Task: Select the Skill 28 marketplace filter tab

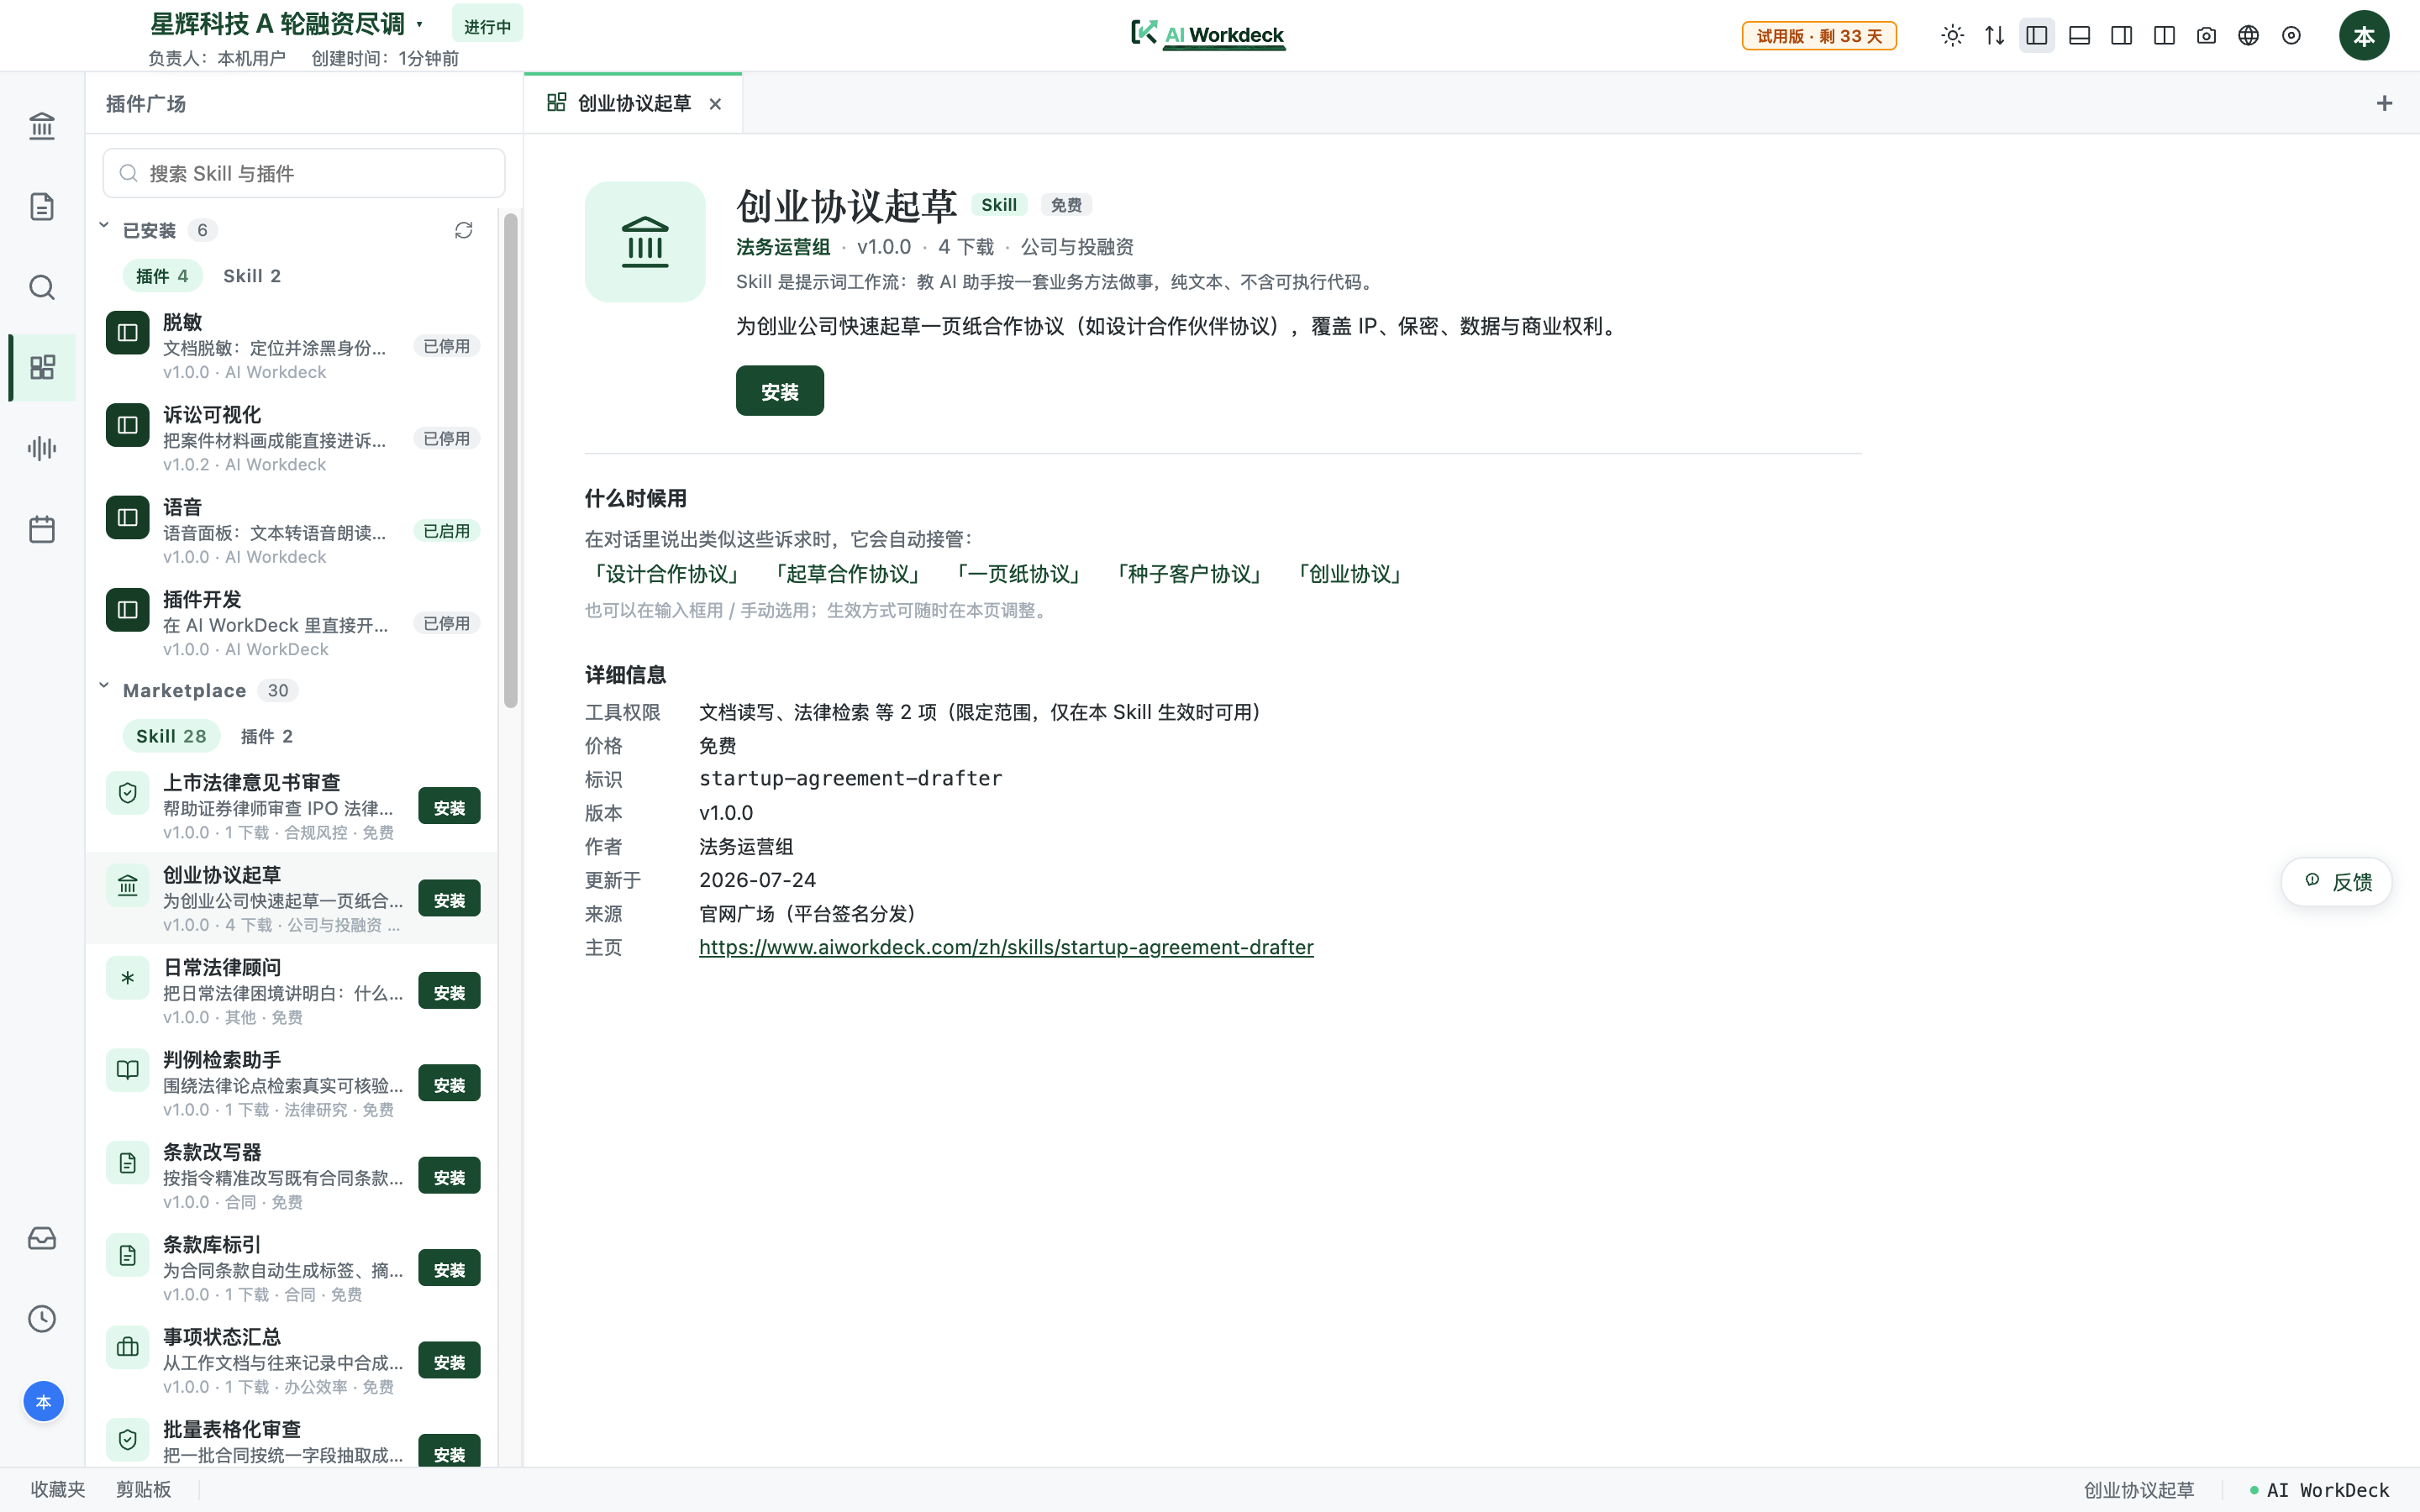Action: (x=171, y=736)
